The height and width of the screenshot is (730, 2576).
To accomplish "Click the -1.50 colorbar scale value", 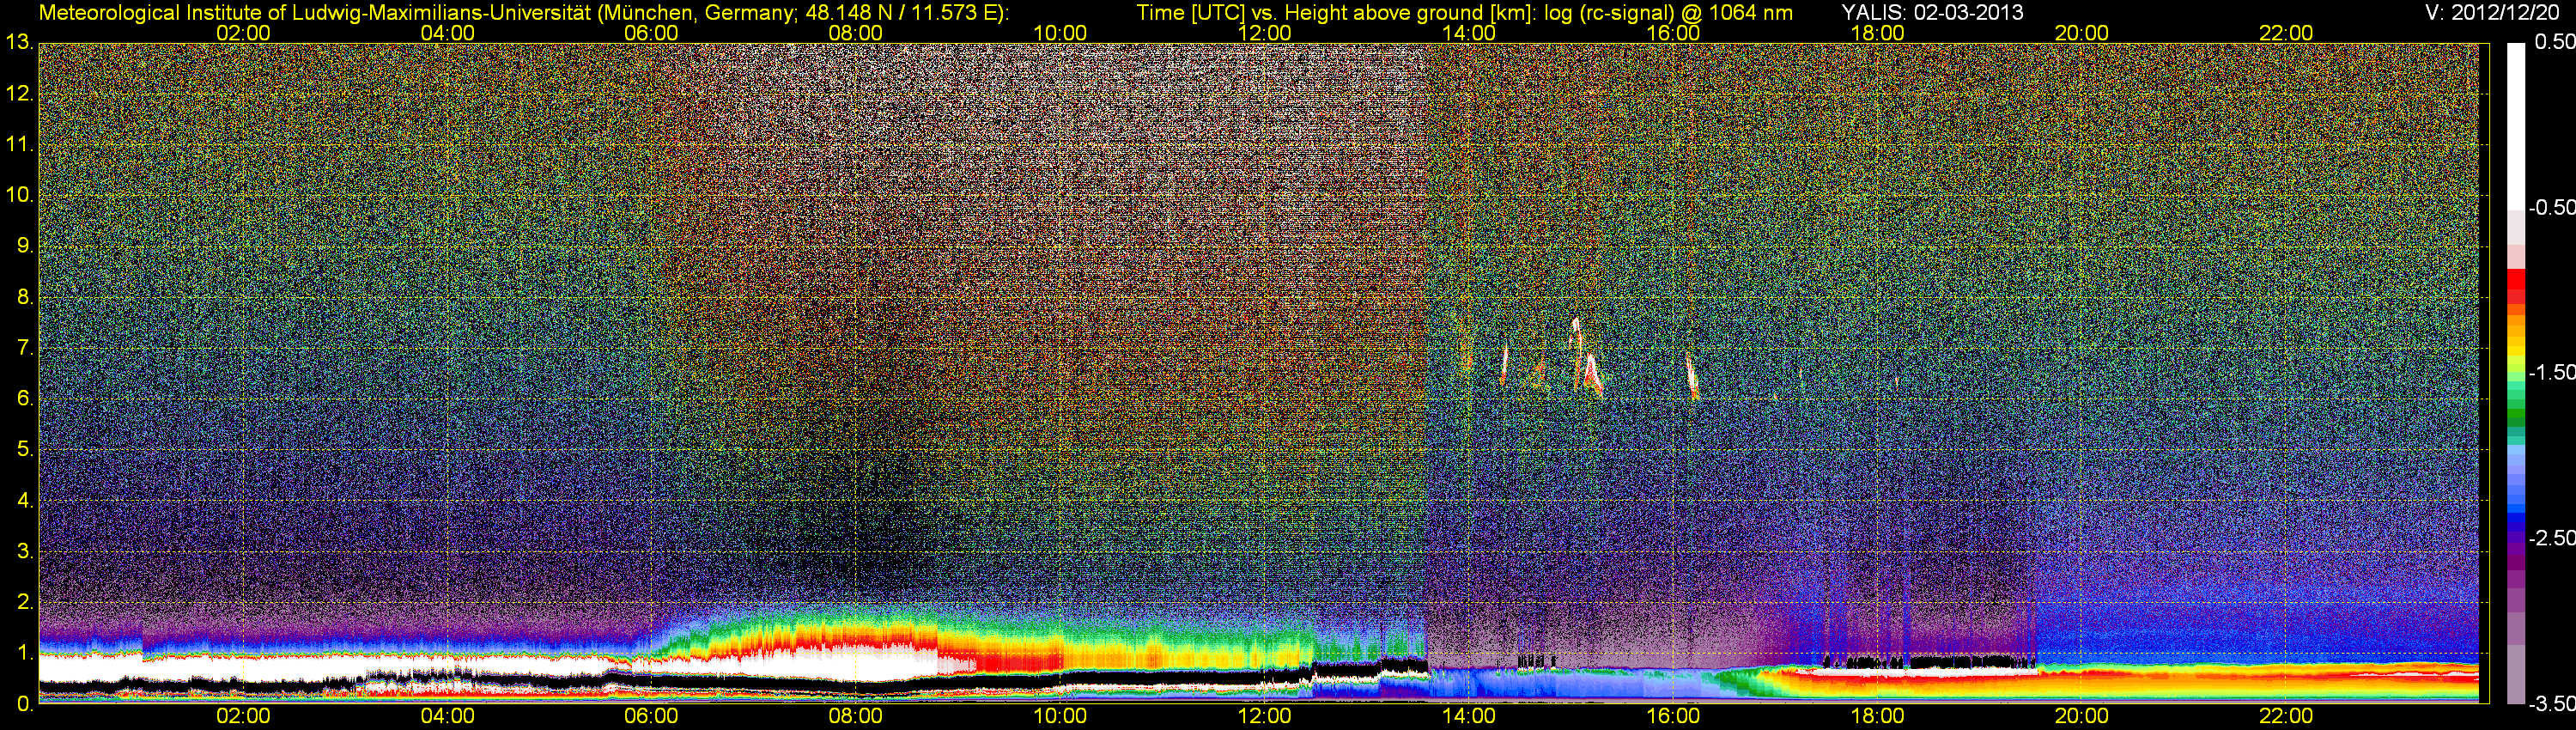I will pos(2551,372).
